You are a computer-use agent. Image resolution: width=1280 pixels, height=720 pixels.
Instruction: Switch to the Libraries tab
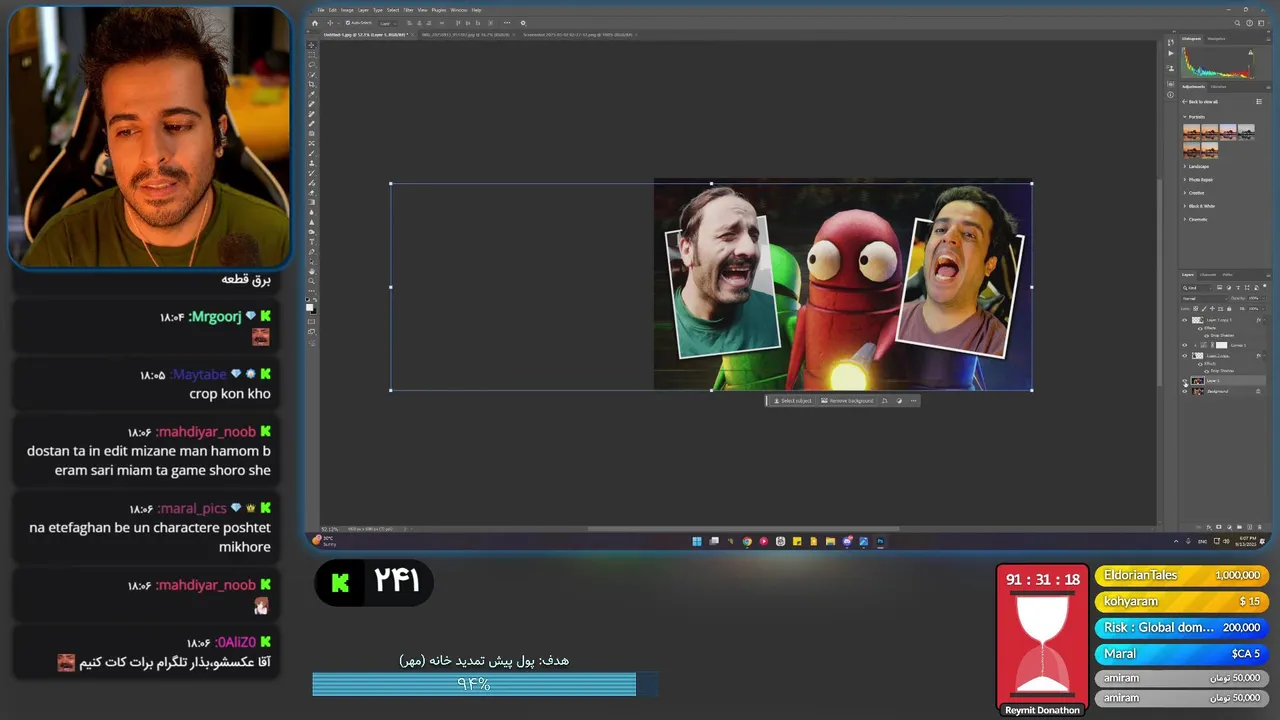(1218, 87)
